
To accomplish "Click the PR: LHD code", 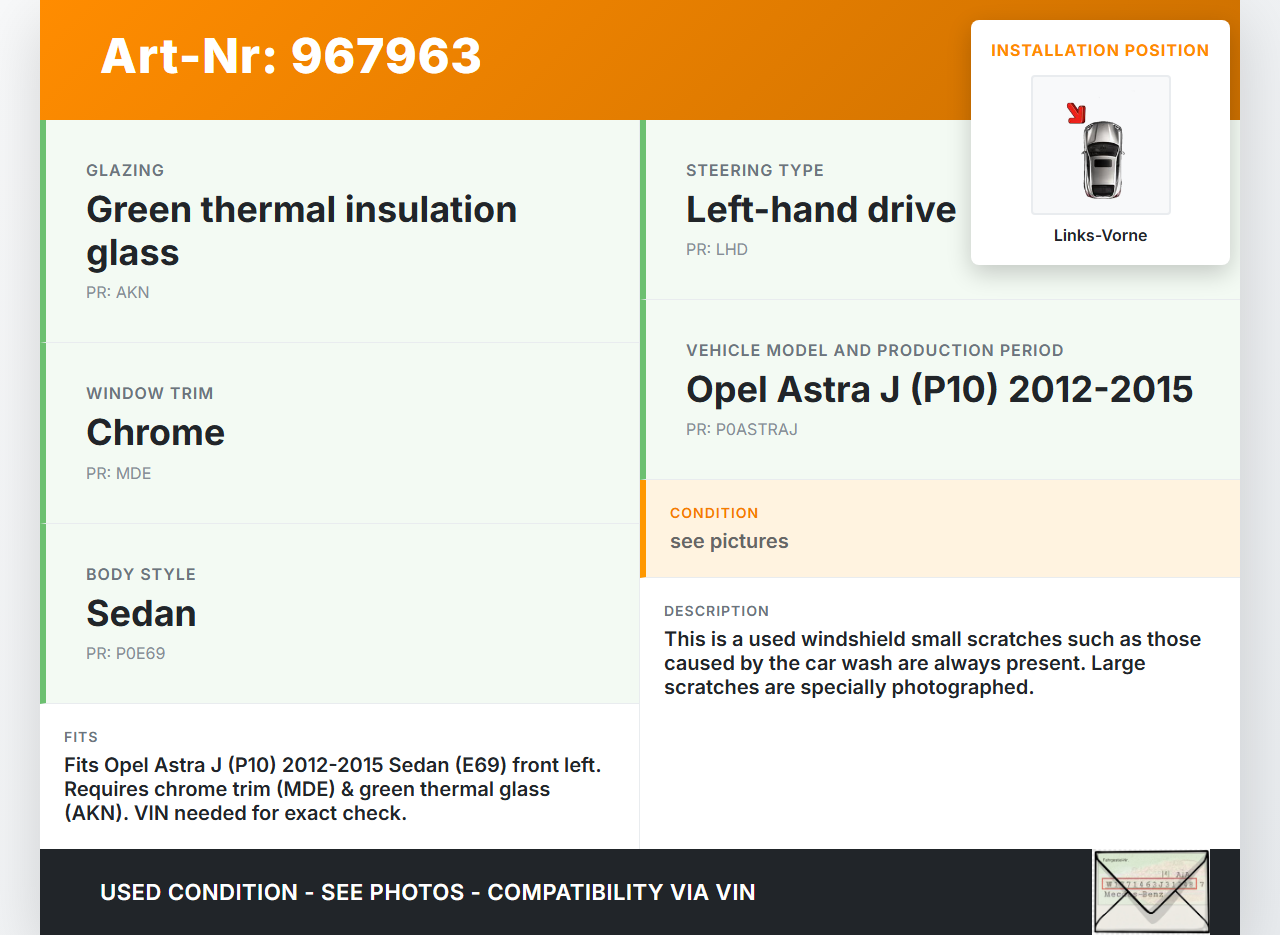I will pos(717,249).
